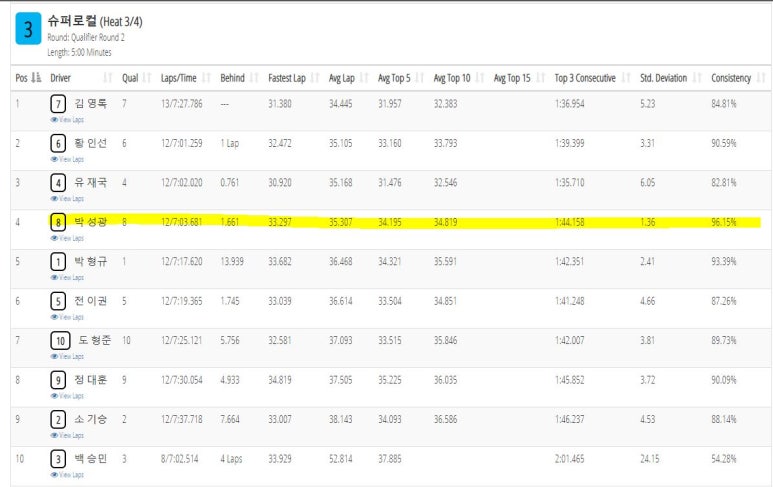Sort table by Avg Top 5 column
The height and width of the screenshot is (487, 773).
point(401,78)
